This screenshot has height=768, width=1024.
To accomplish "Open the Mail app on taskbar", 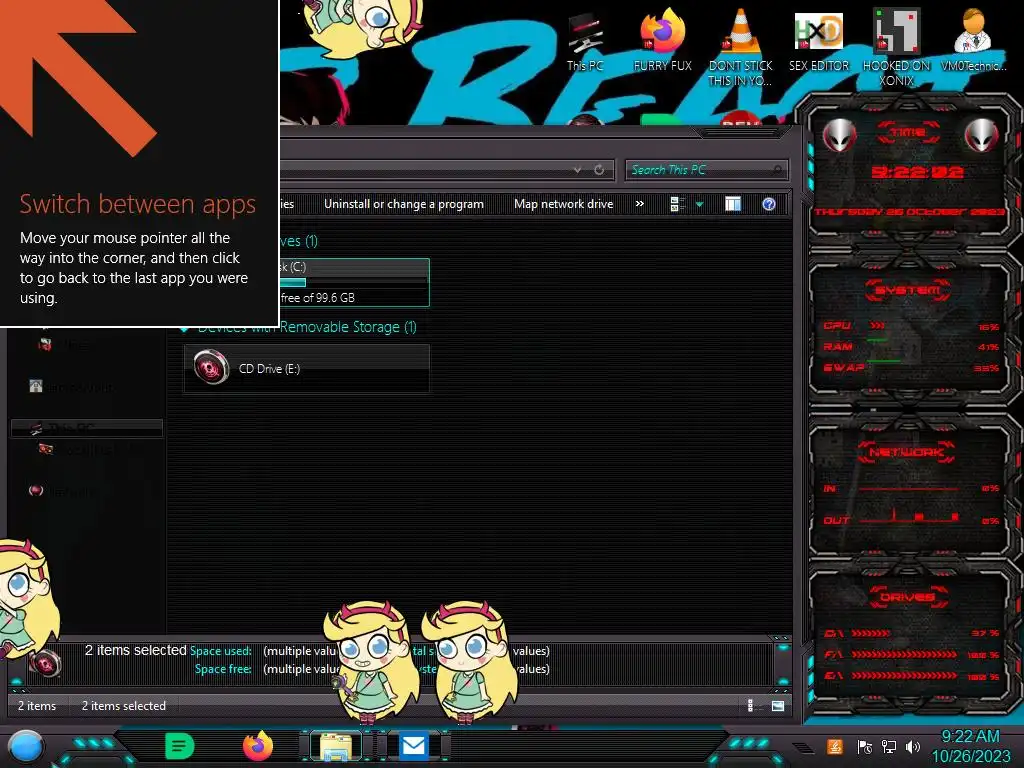I will [x=413, y=746].
